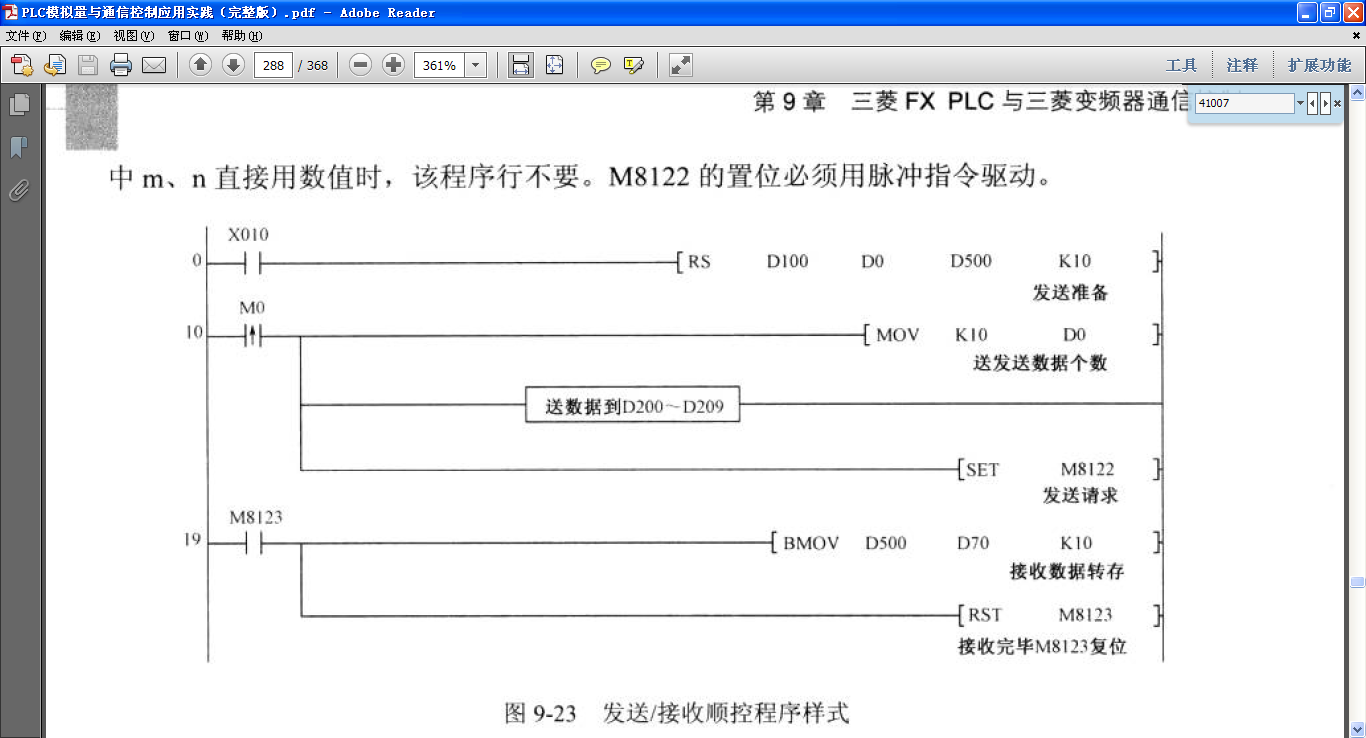Image resolution: width=1366 pixels, height=738 pixels.
Task: Open the 工具 pane
Action: [1181, 66]
